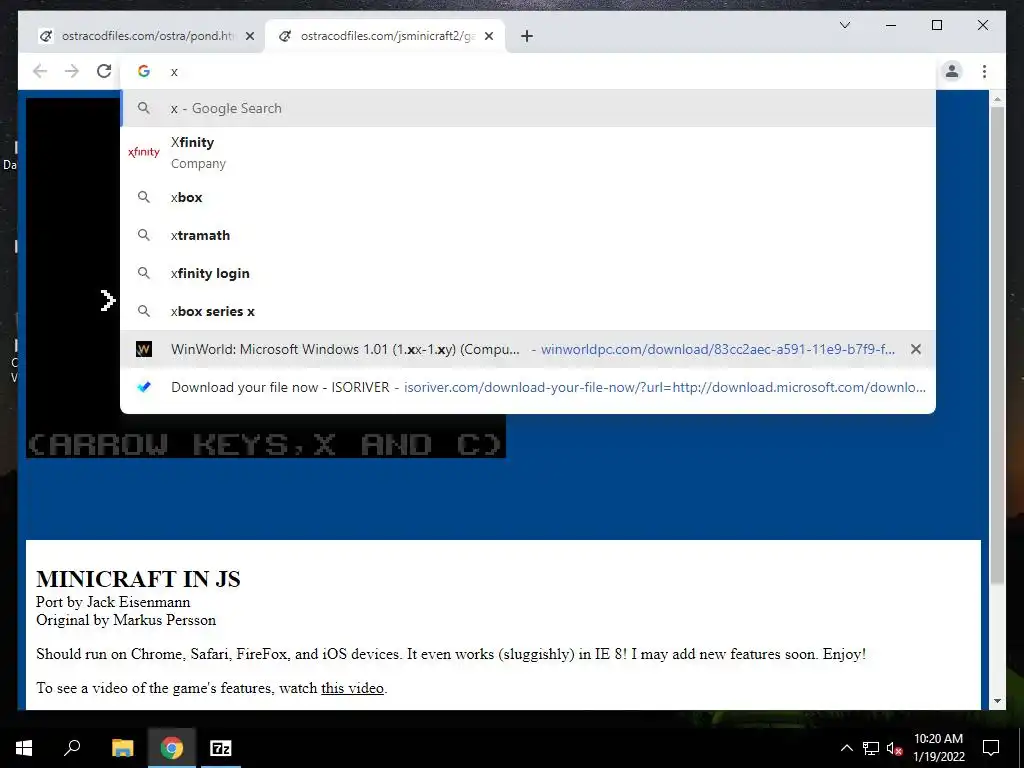Open a new tab with plus button
Screen dimensions: 1024x768
tap(527, 36)
